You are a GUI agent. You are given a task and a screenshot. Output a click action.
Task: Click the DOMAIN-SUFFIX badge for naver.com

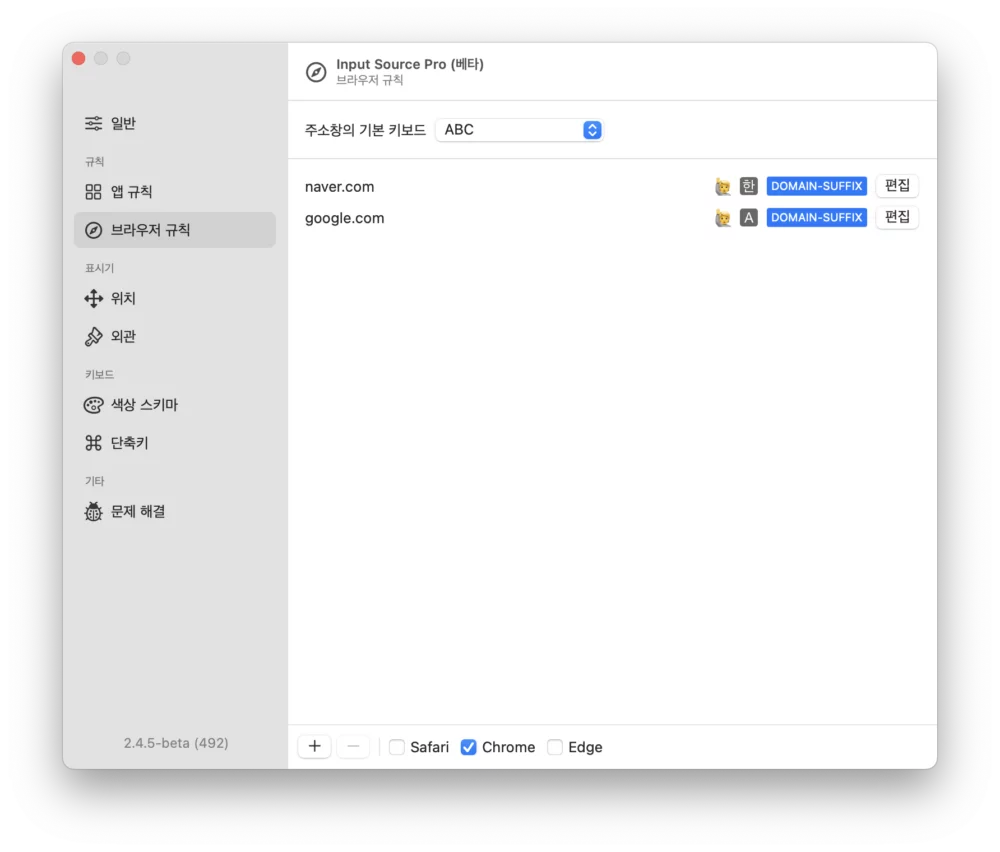coord(816,186)
